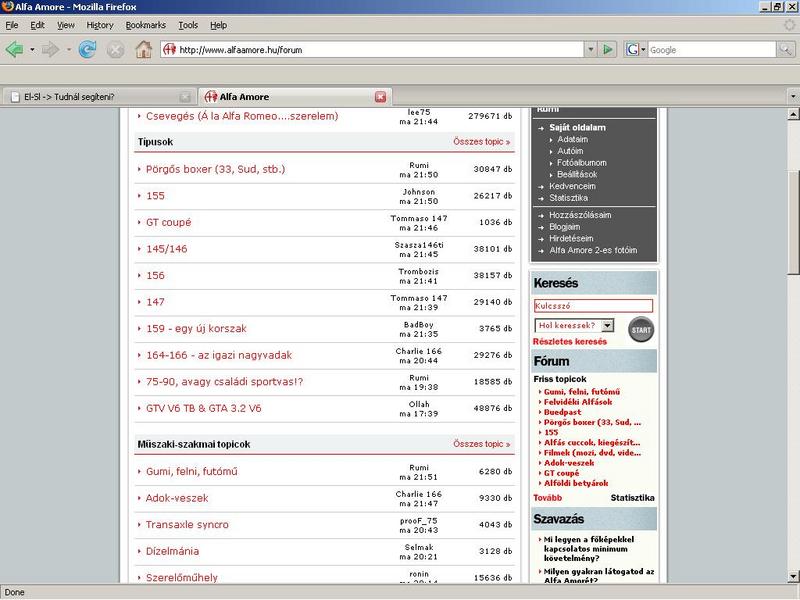Open the Autóim sidebar link
Image resolution: width=800 pixels, height=600 pixels.
[570, 151]
